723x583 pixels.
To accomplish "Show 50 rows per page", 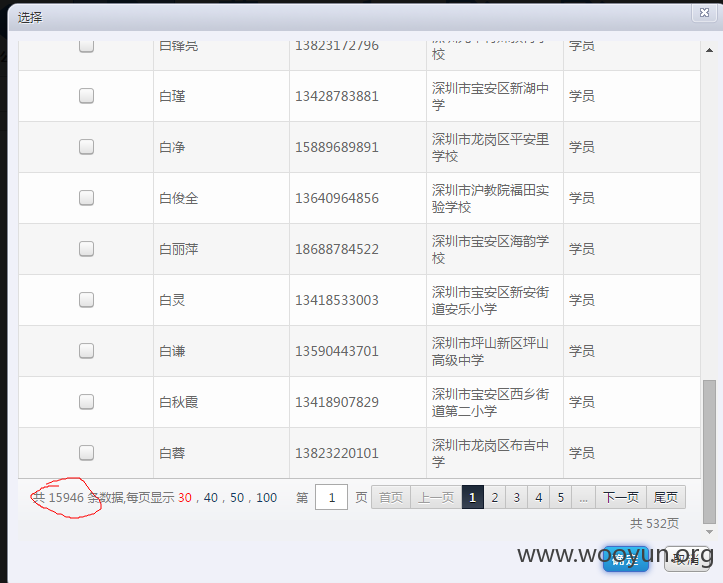I will (x=237, y=498).
